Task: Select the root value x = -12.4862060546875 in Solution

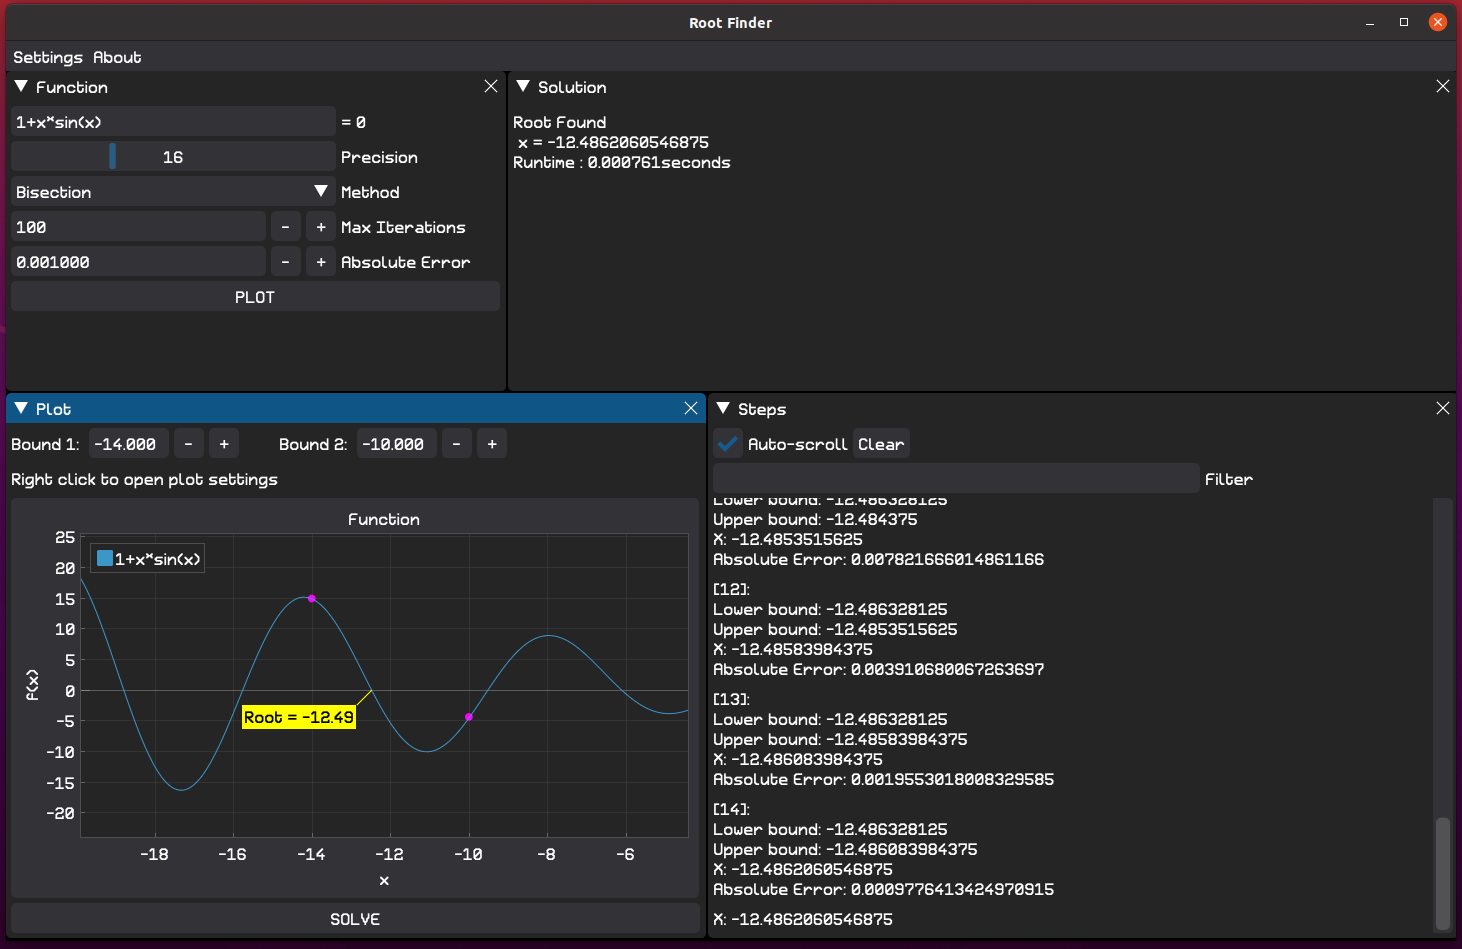Action: [613, 142]
